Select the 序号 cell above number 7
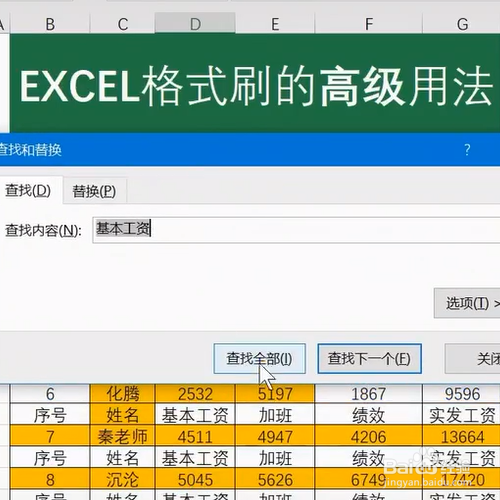500x500 pixels. (50, 415)
